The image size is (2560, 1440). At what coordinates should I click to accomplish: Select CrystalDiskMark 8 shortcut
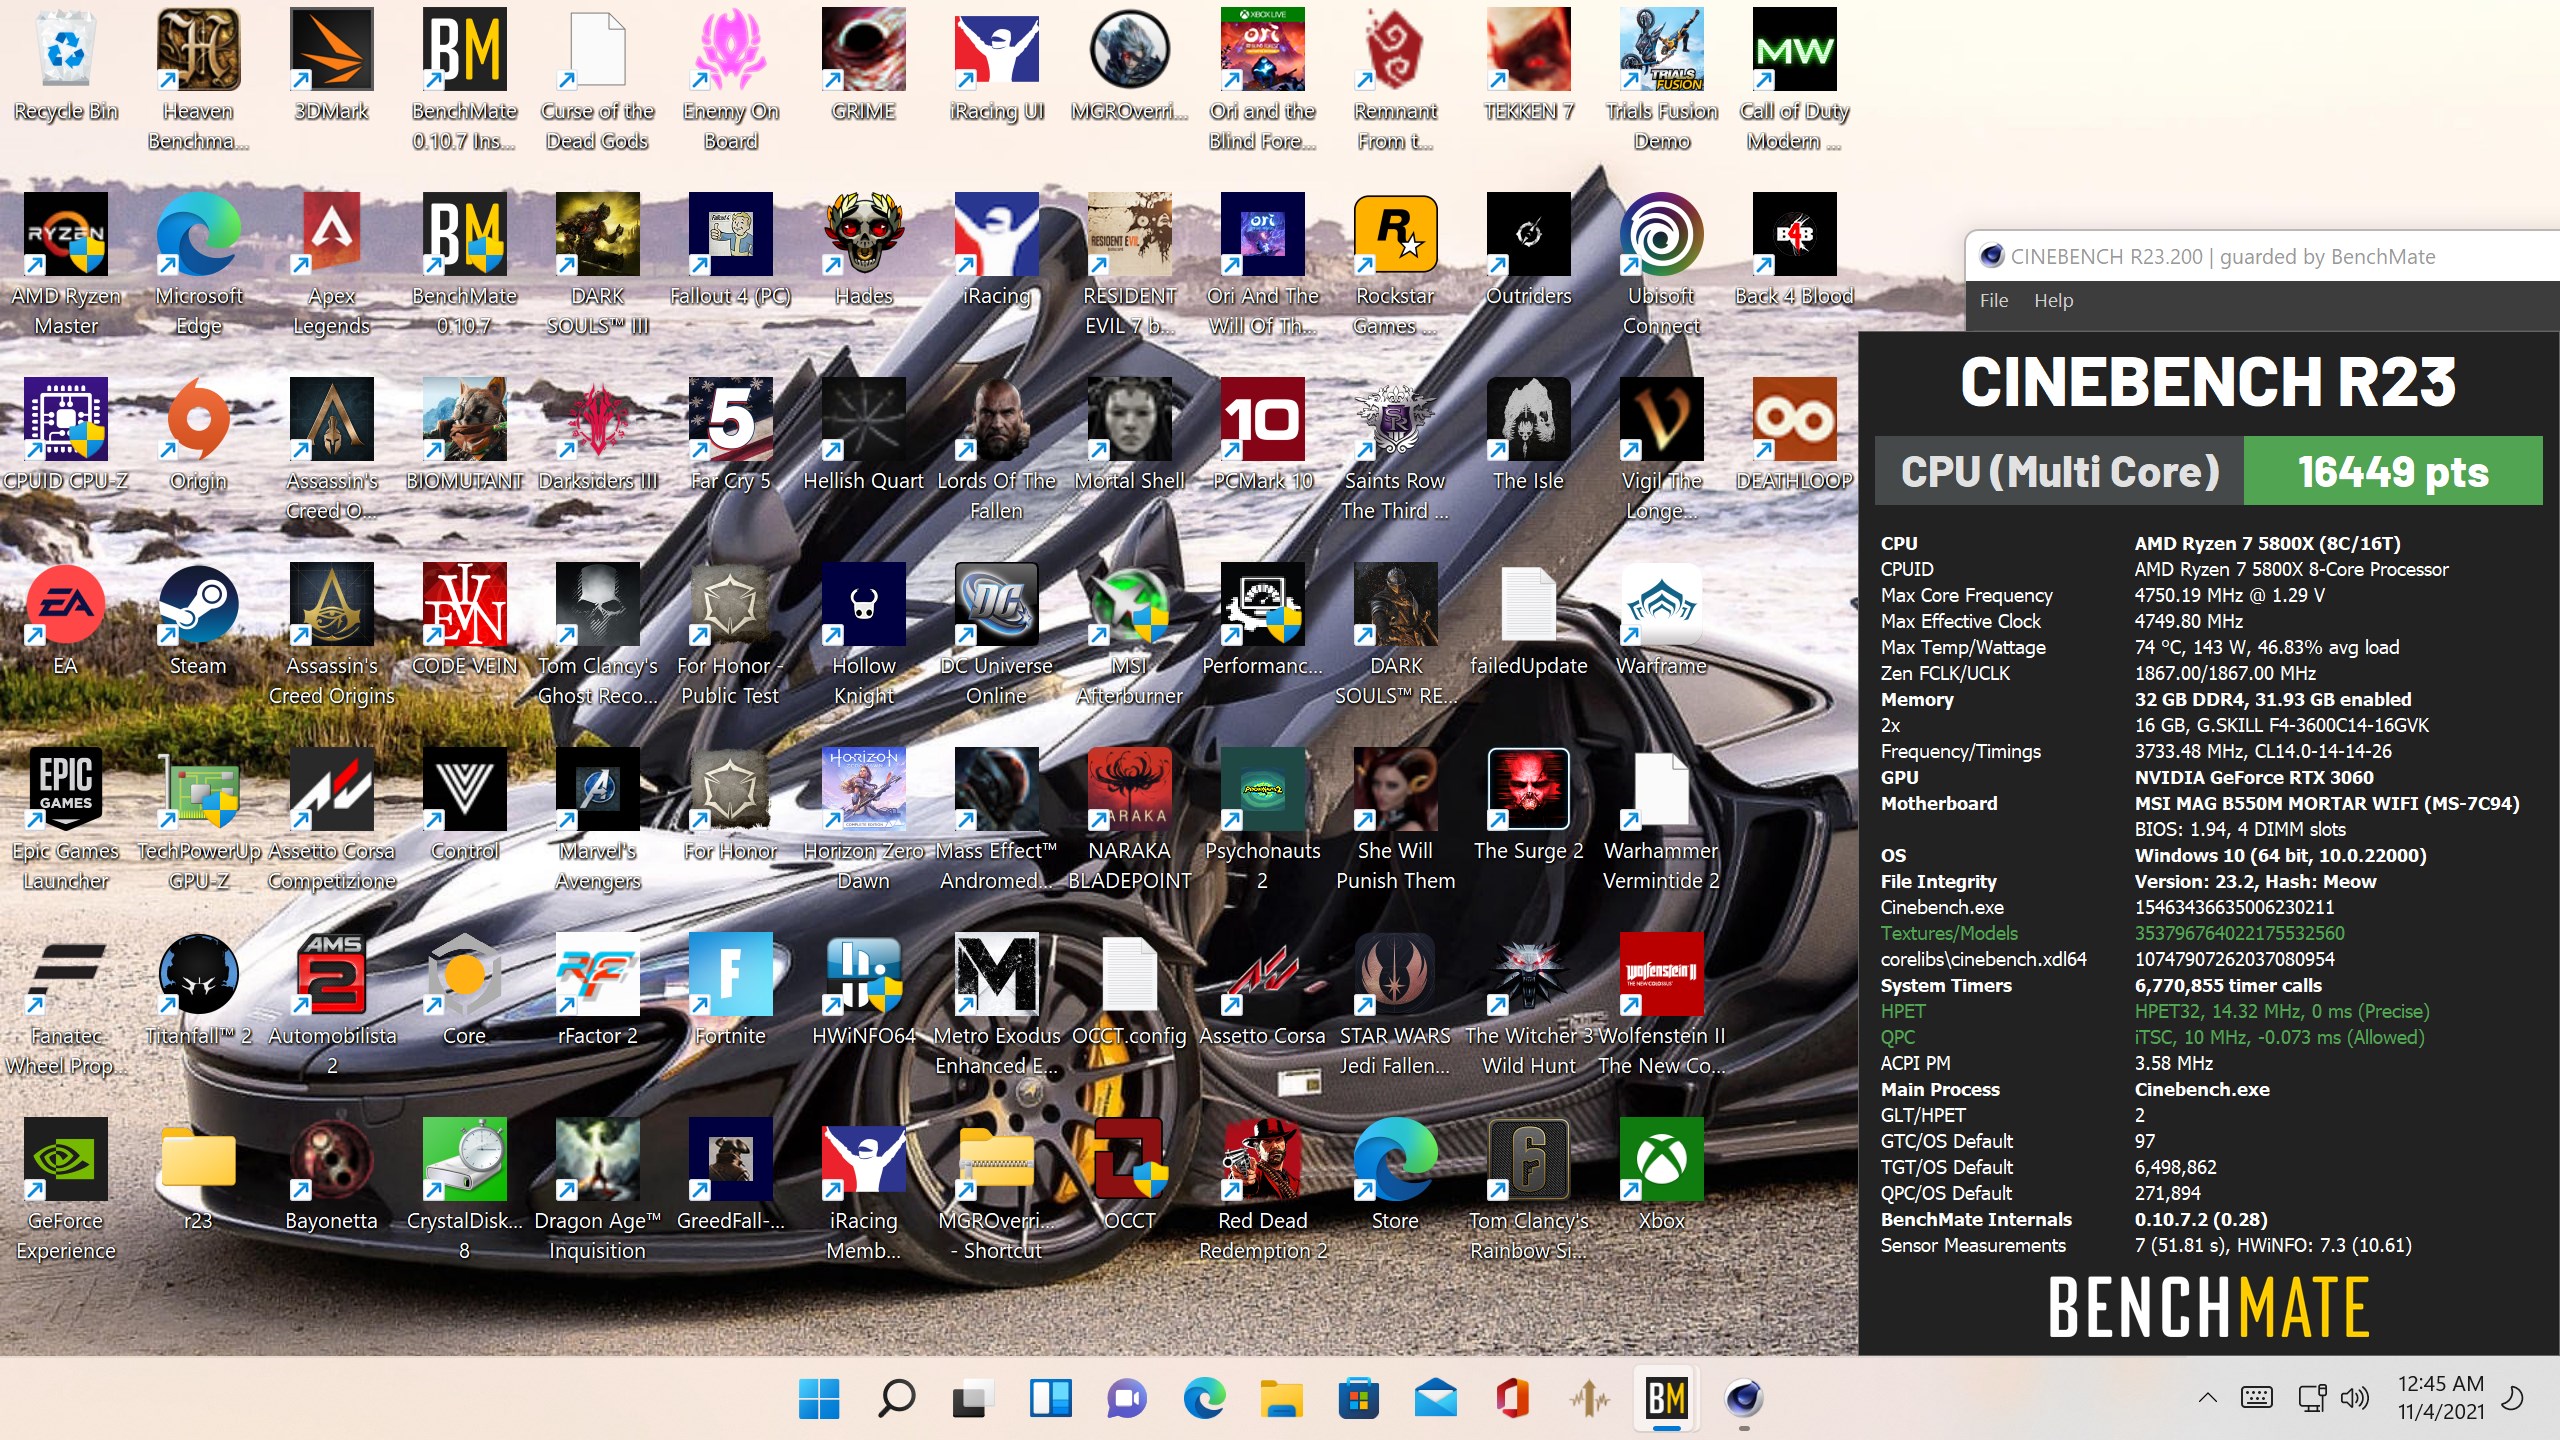[x=464, y=1190]
